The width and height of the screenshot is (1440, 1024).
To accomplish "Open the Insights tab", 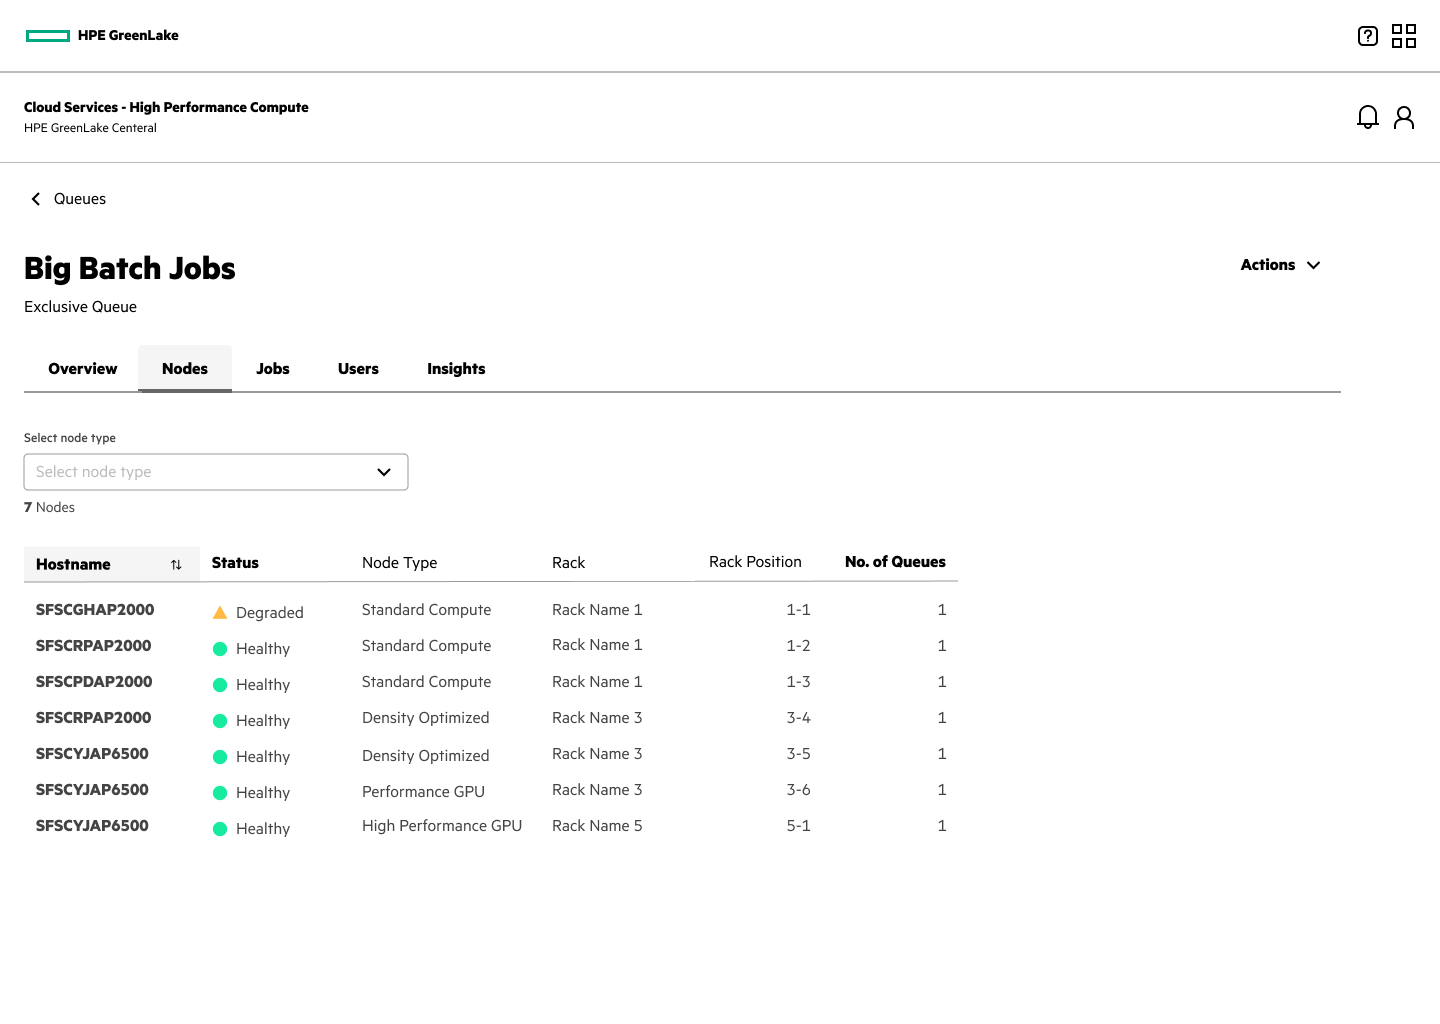I will 456,369.
